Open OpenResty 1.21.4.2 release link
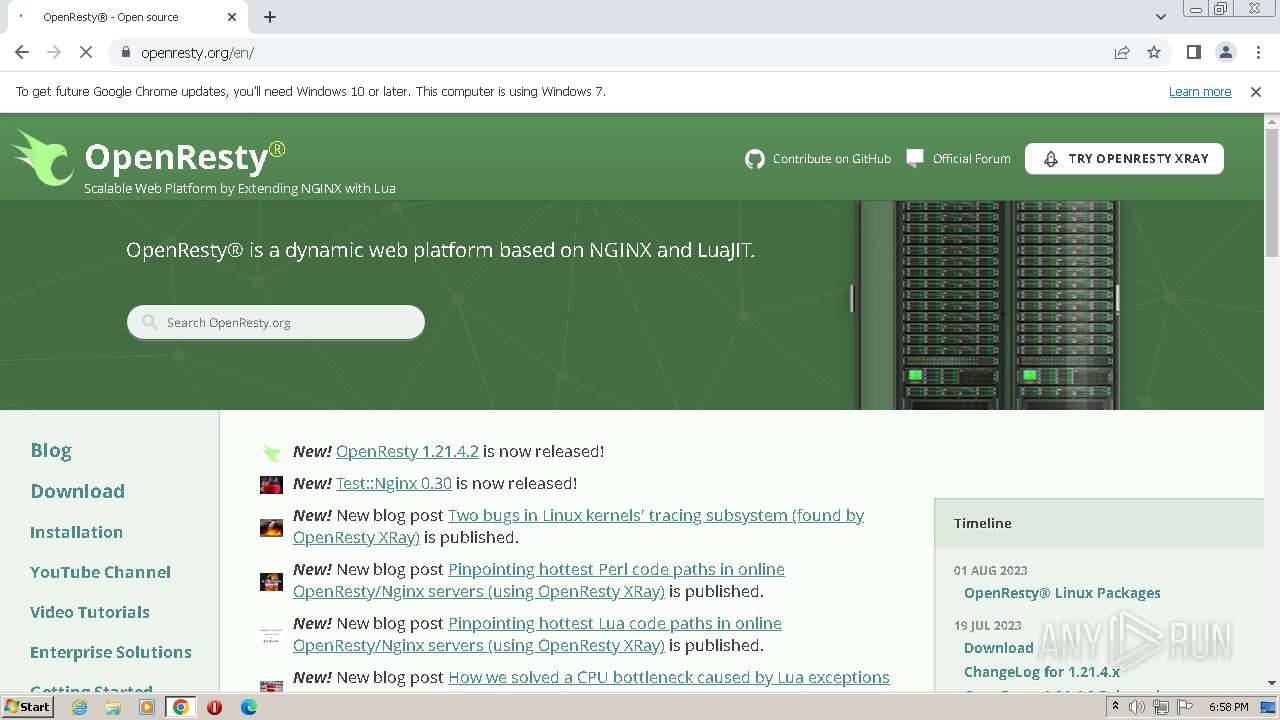 pos(407,451)
